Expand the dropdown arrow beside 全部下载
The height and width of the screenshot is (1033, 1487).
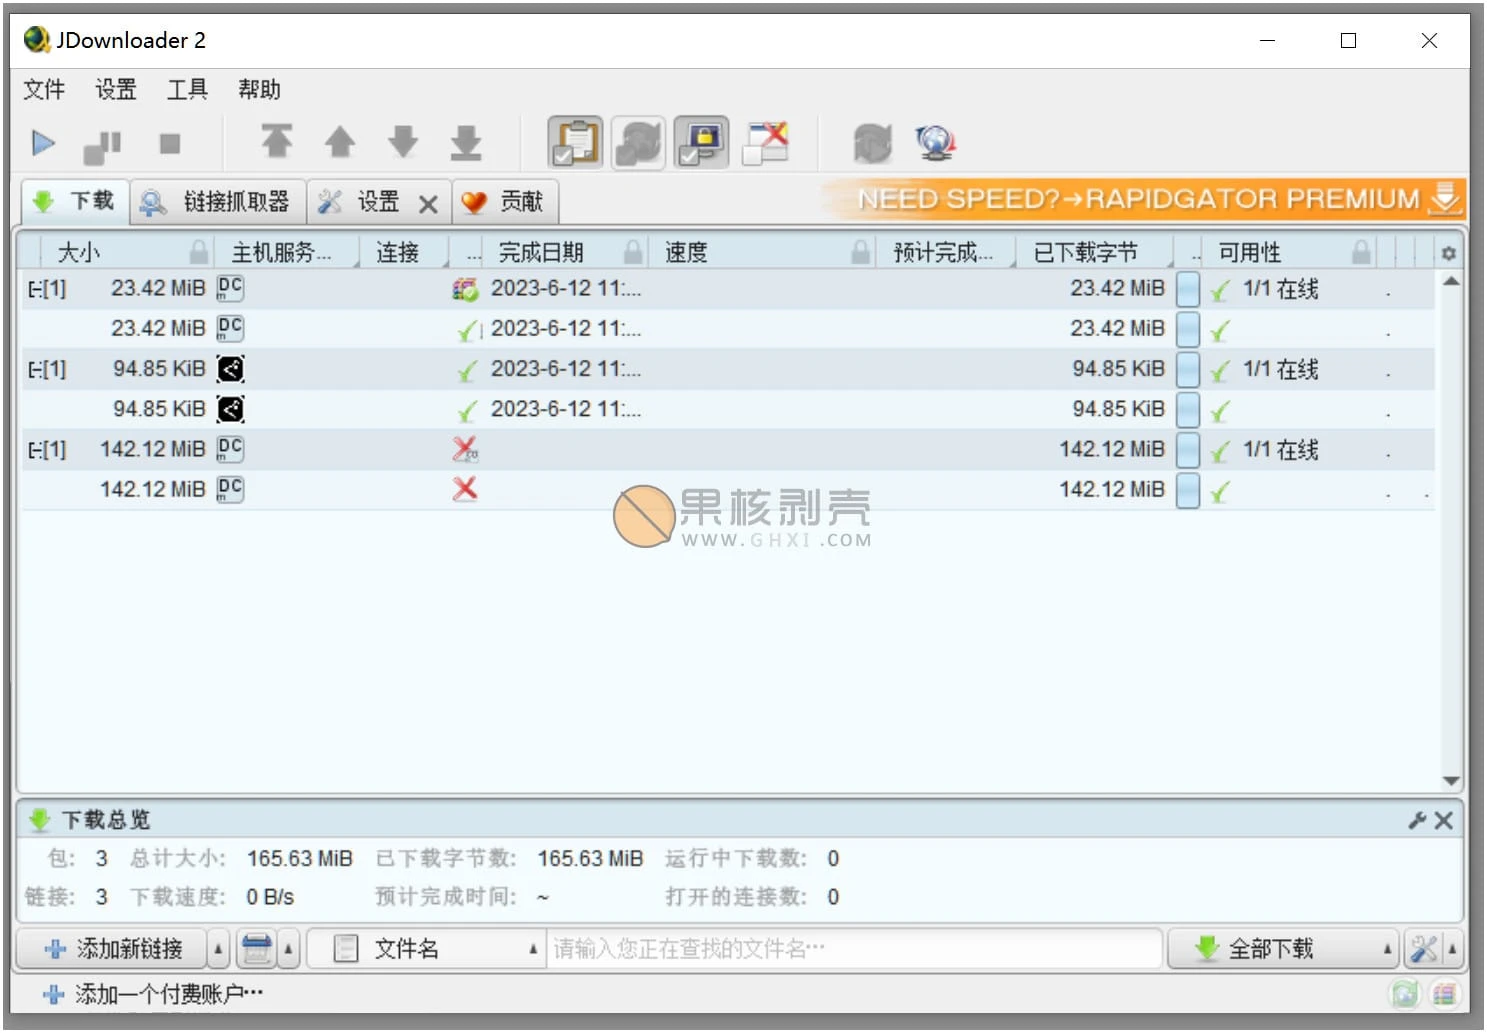1389,948
